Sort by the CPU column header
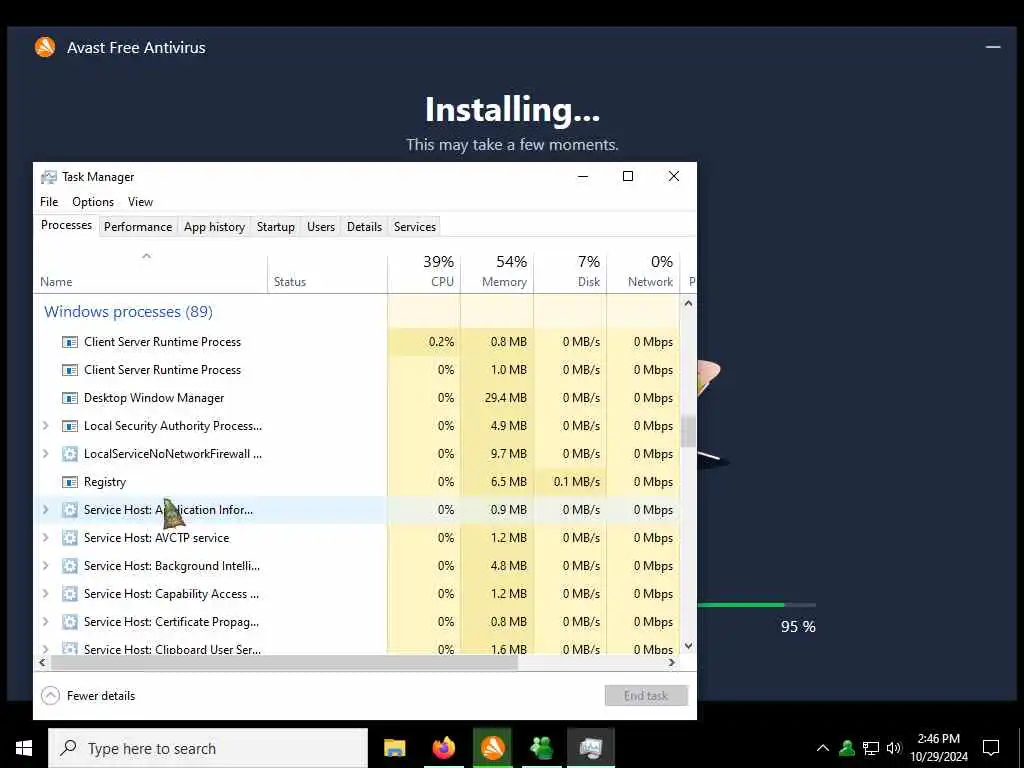 pos(424,272)
